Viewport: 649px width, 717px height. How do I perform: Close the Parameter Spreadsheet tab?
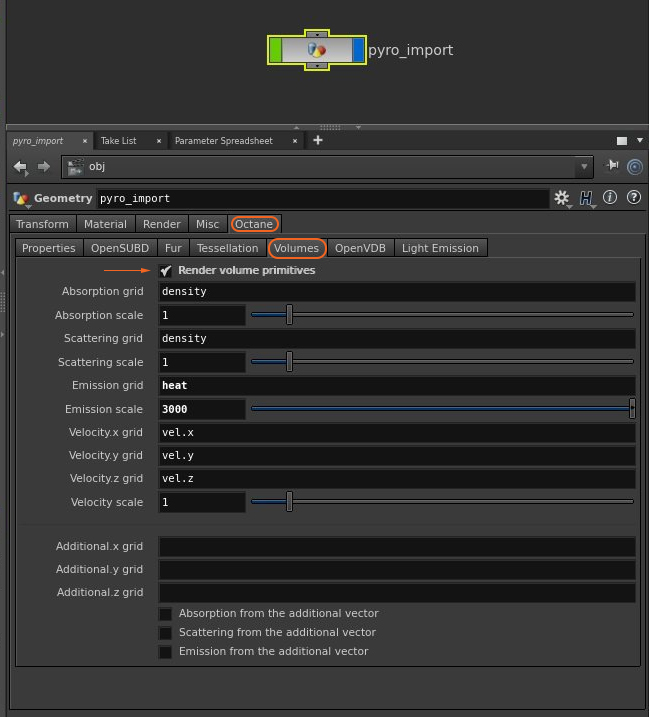(x=295, y=141)
